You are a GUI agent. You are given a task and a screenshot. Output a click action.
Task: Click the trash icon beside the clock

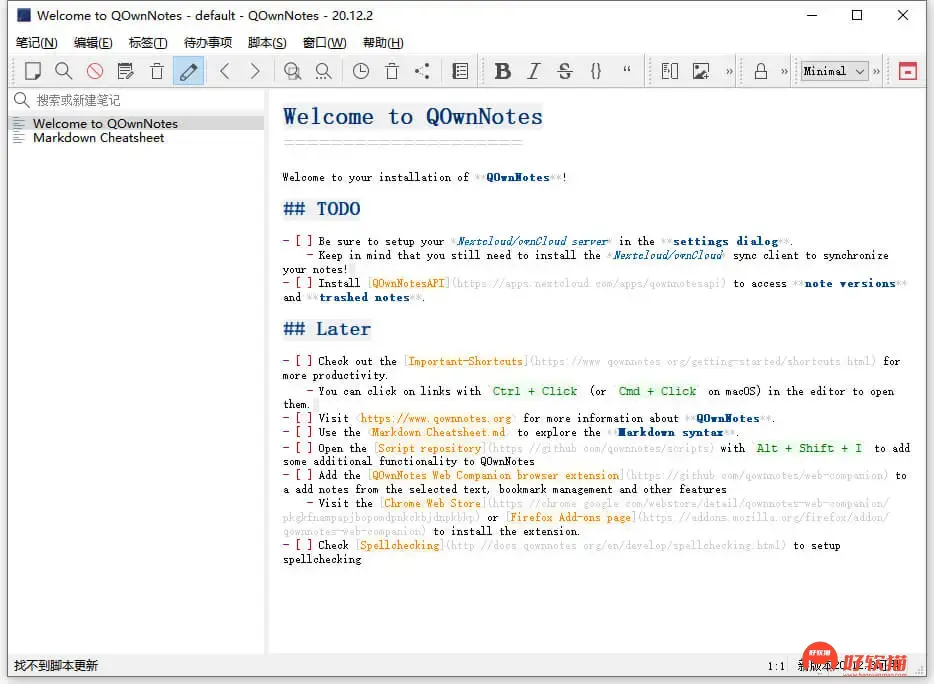click(x=392, y=71)
